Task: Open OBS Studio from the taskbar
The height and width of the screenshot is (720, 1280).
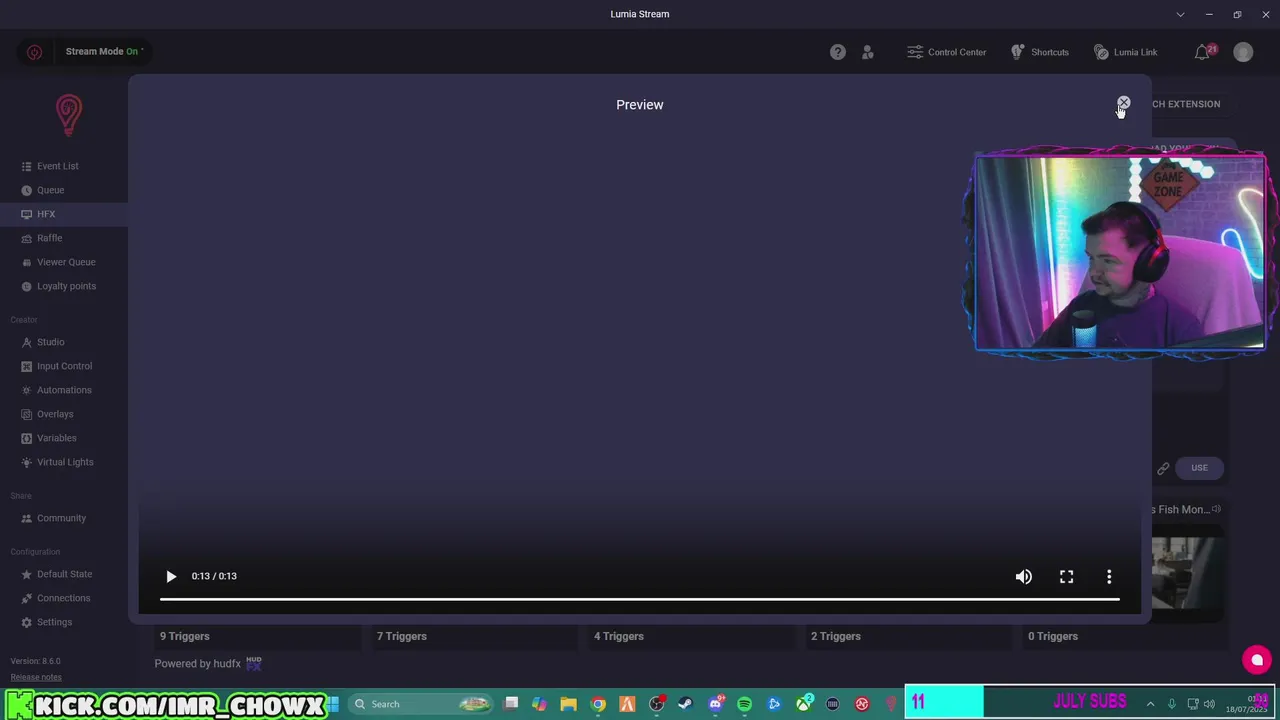Action: (x=656, y=704)
